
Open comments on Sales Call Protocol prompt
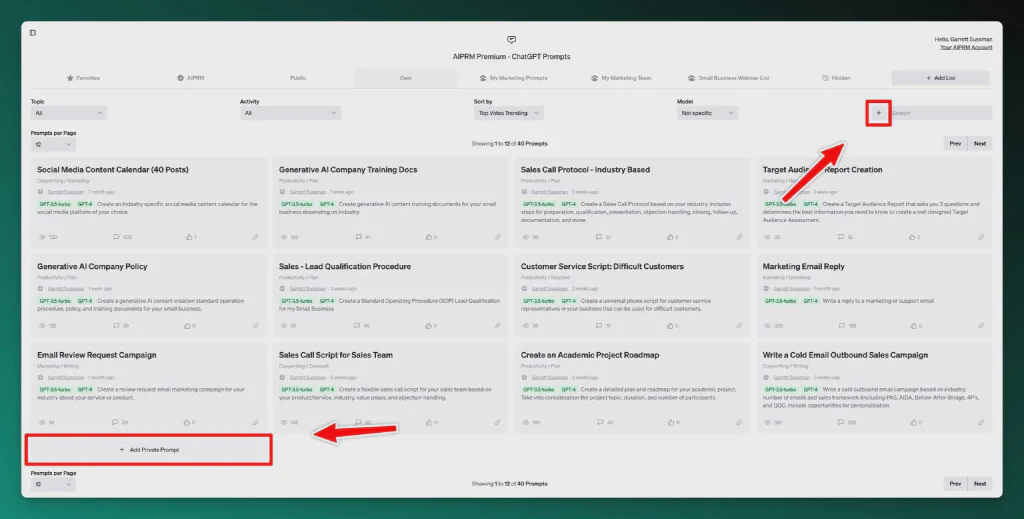click(599, 237)
